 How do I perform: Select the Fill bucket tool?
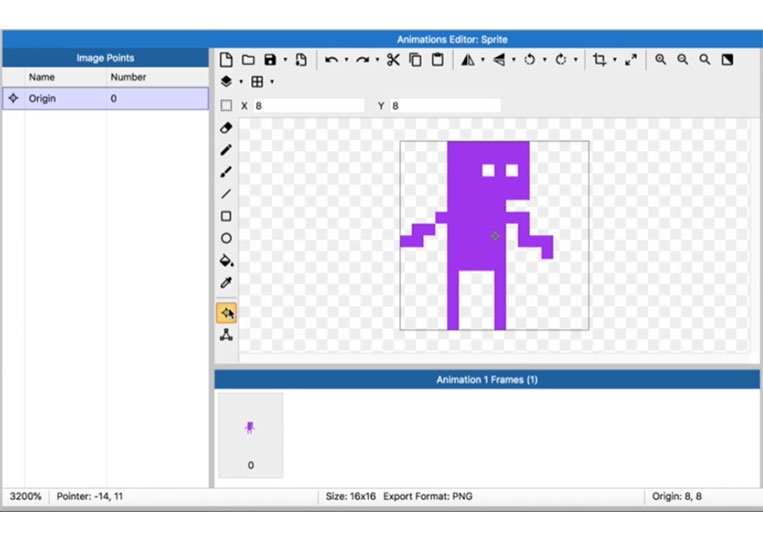click(x=226, y=260)
